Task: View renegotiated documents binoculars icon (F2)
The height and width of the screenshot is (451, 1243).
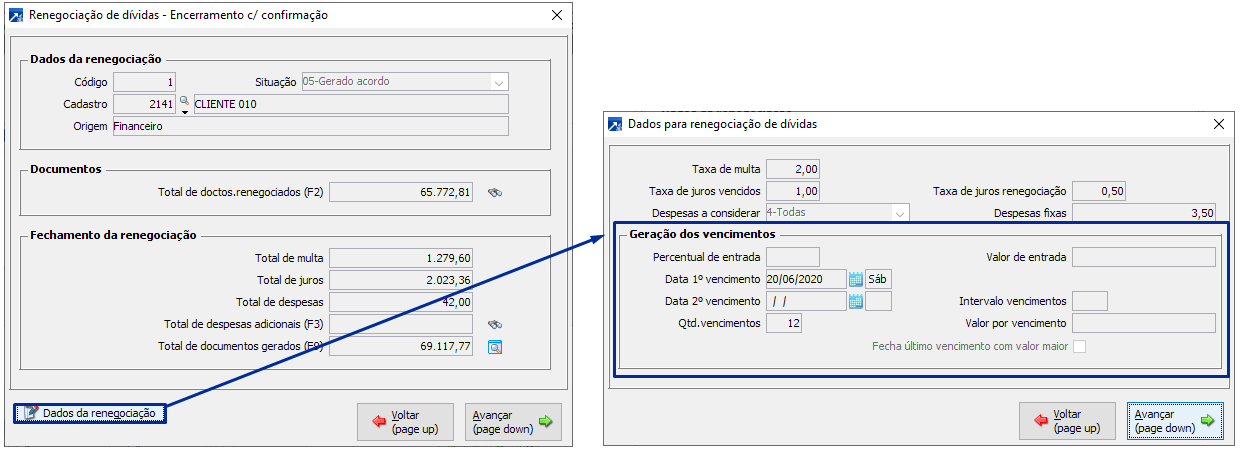Action: pos(494,193)
